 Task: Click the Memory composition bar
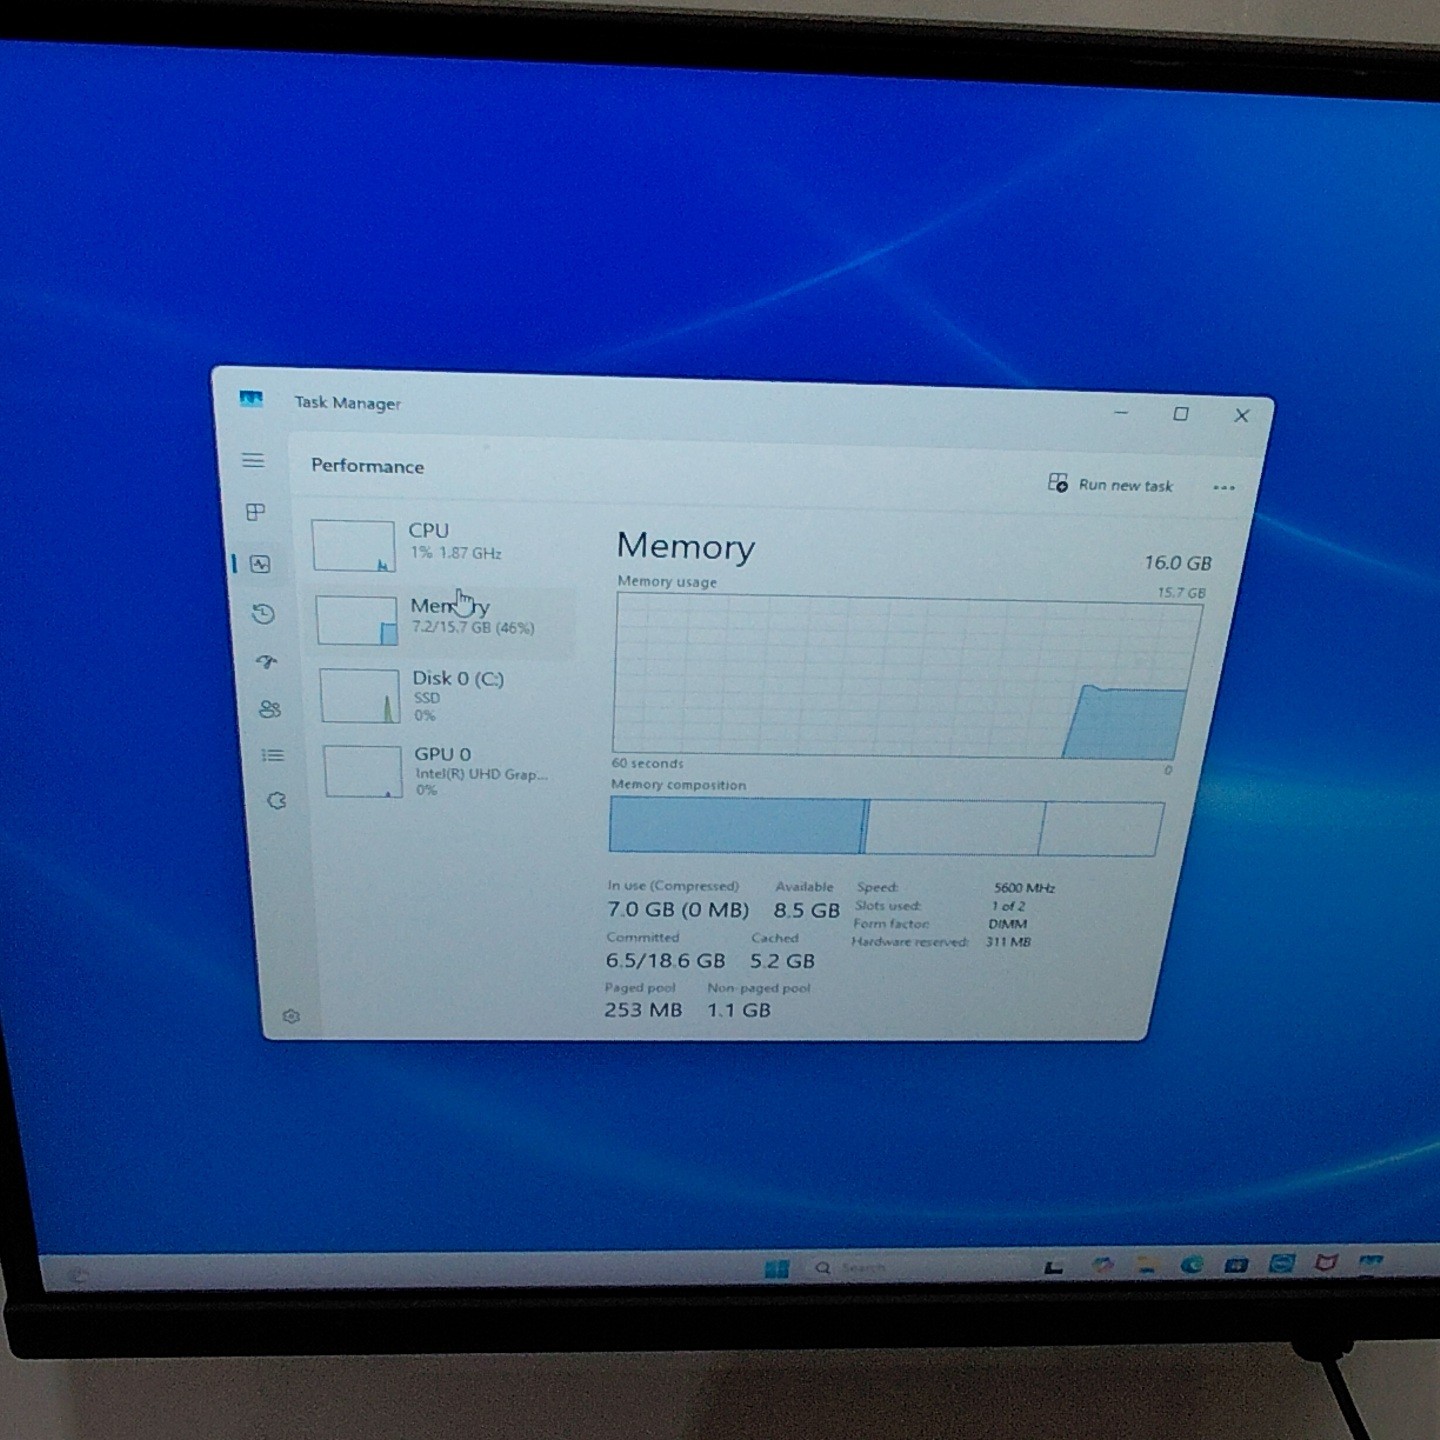pos(886,827)
